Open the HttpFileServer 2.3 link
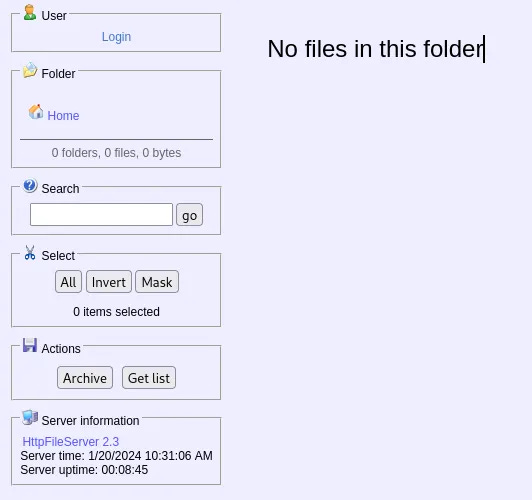532x500 pixels. click(71, 442)
